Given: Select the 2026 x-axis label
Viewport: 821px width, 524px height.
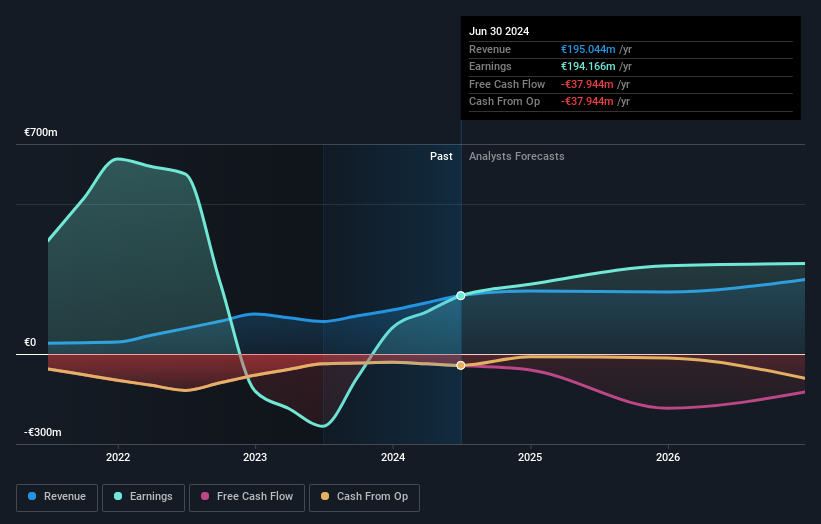Looking at the screenshot, I should point(668,457).
